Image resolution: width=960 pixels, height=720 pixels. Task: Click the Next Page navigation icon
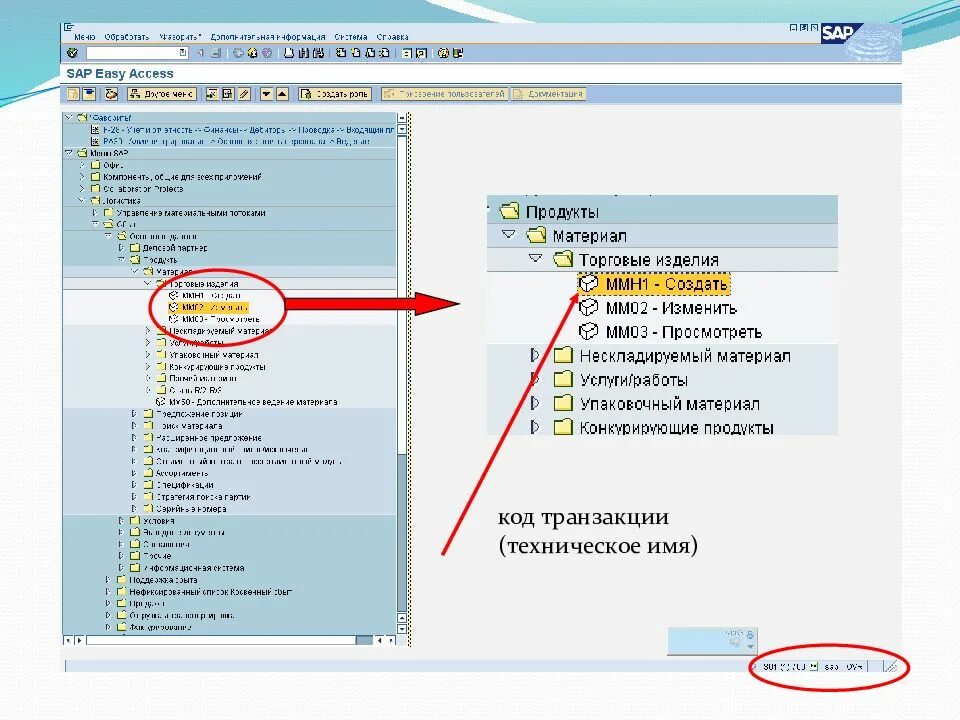coord(370,53)
